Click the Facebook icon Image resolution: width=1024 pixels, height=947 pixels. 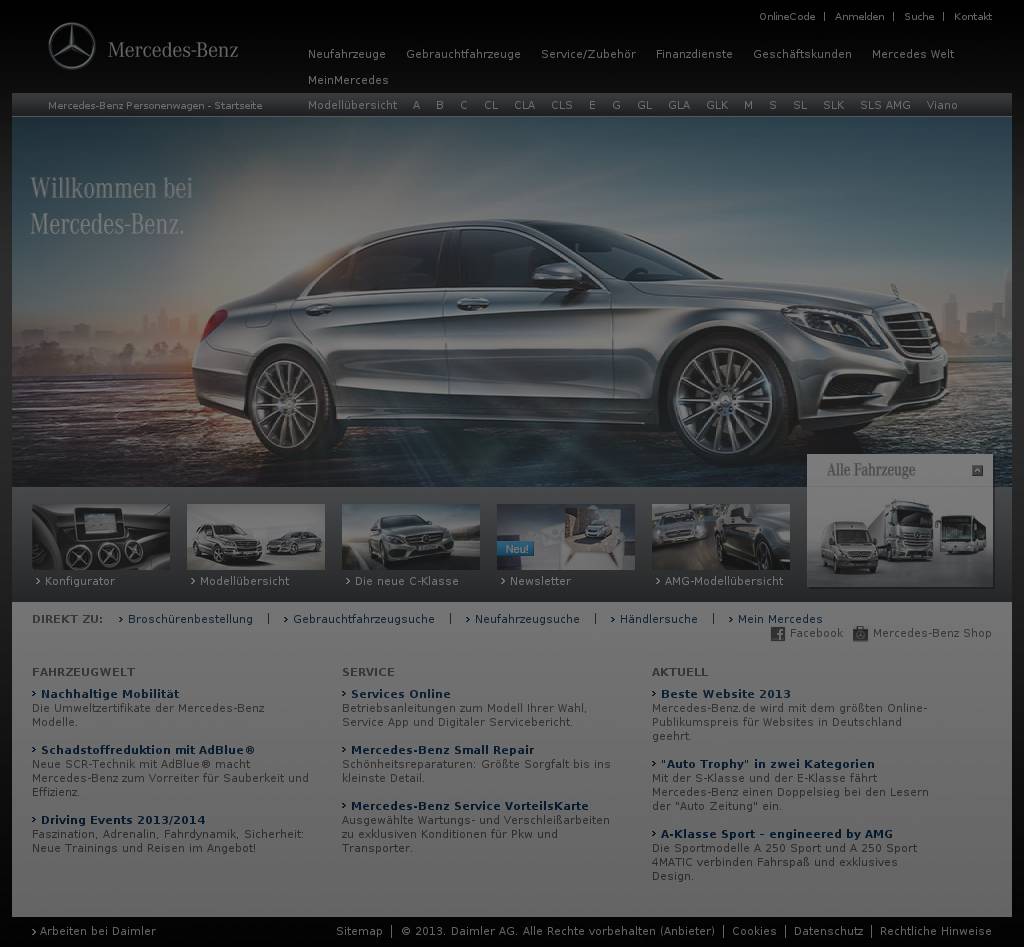778,634
